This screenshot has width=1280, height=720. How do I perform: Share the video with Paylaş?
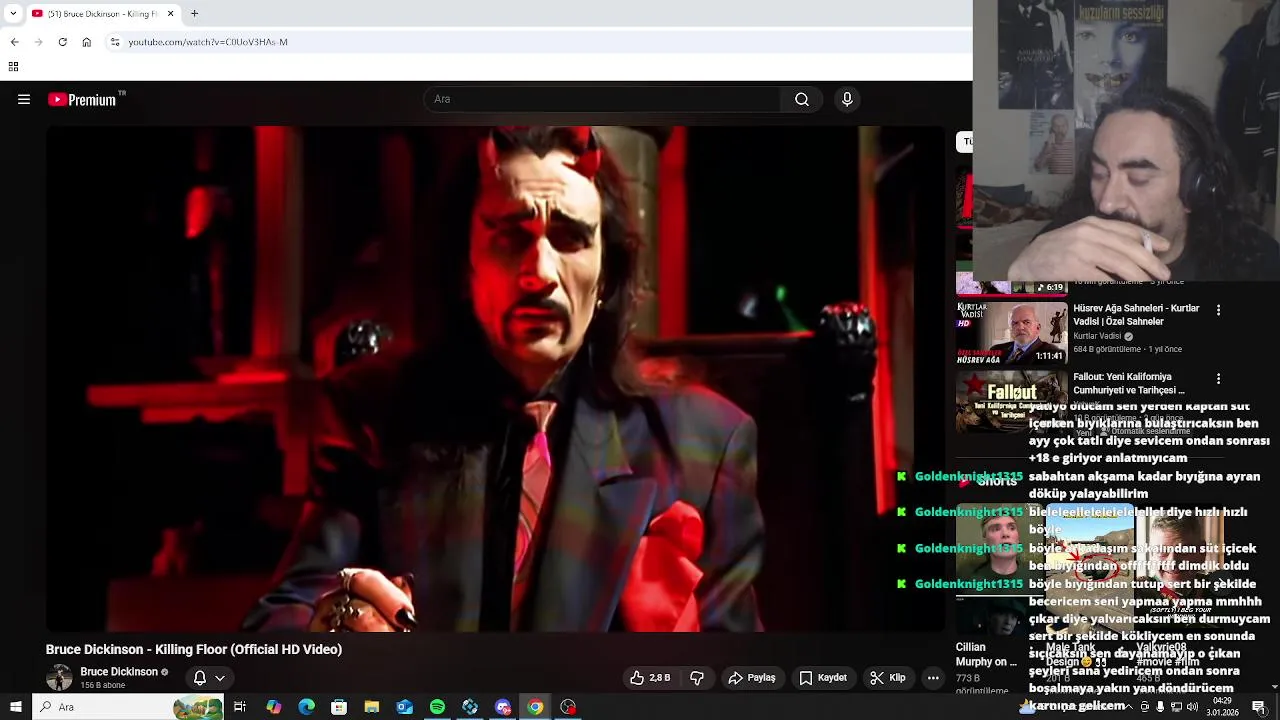(x=752, y=678)
